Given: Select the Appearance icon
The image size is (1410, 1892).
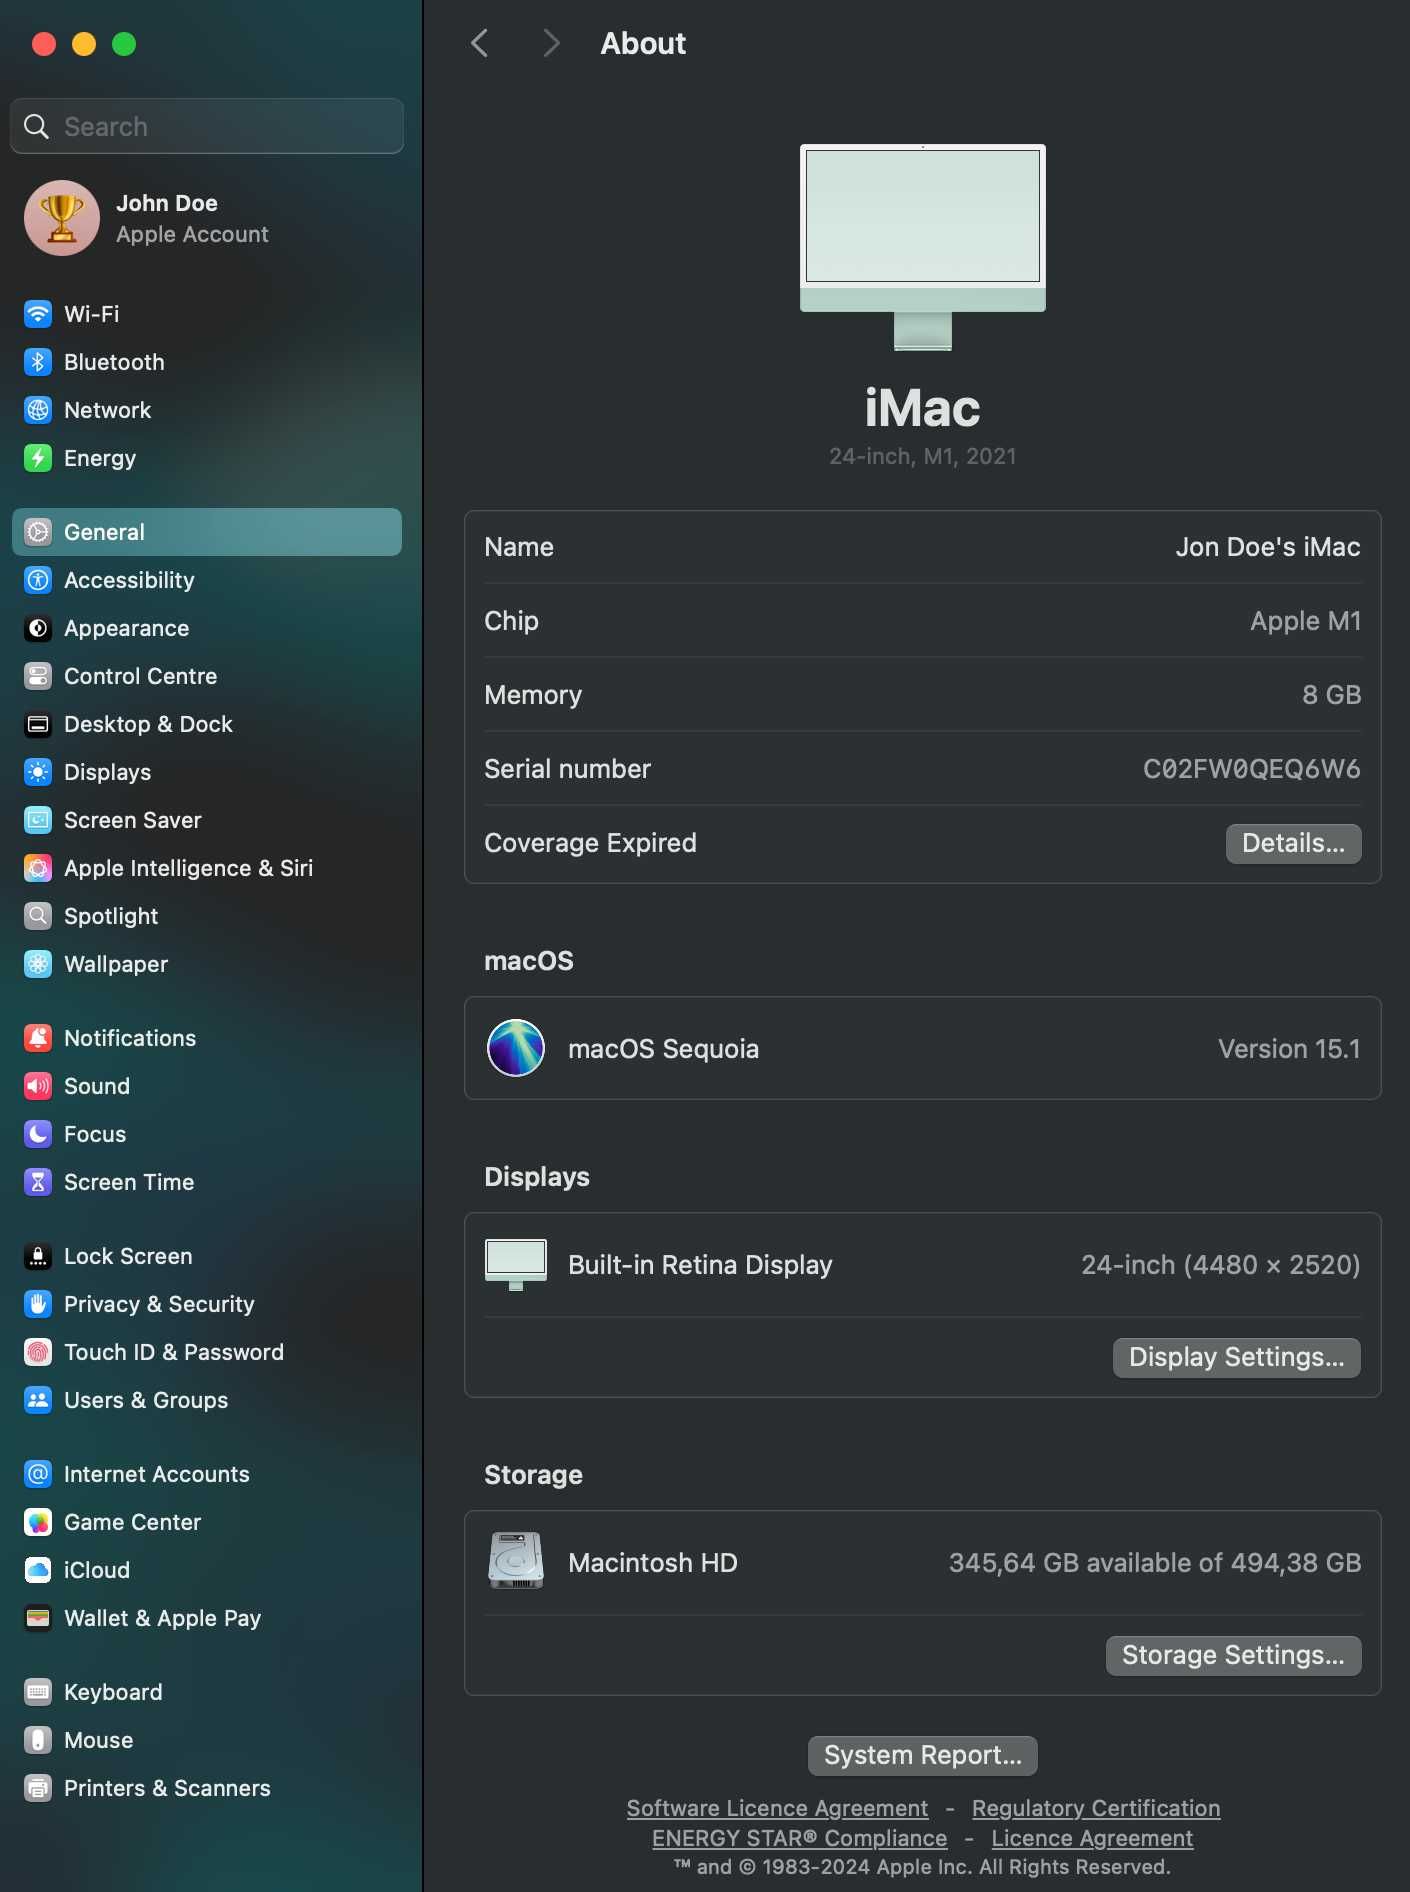Looking at the screenshot, I should [38, 628].
